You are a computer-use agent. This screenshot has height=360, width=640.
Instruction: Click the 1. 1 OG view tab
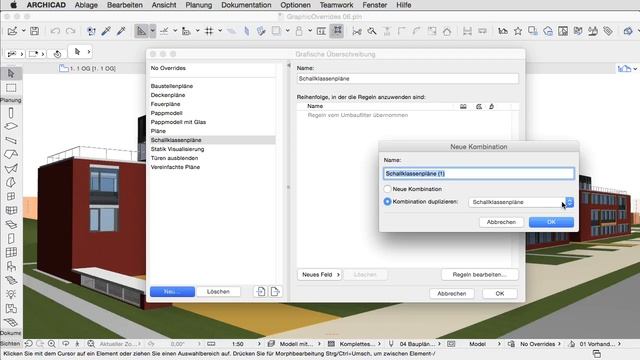pyautogui.click(x=88, y=69)
